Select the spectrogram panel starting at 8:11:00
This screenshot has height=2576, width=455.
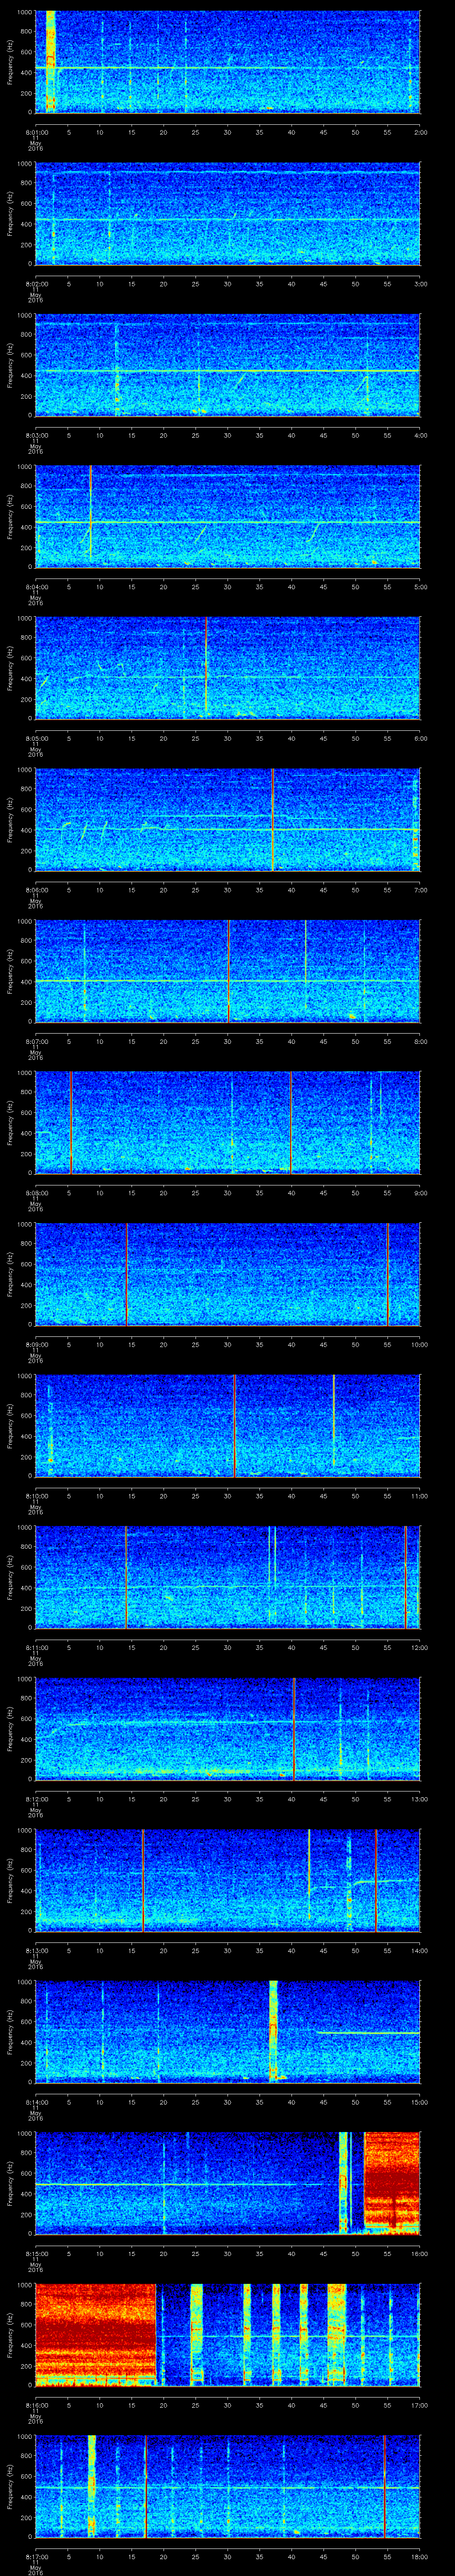[x=228, y=1577]
